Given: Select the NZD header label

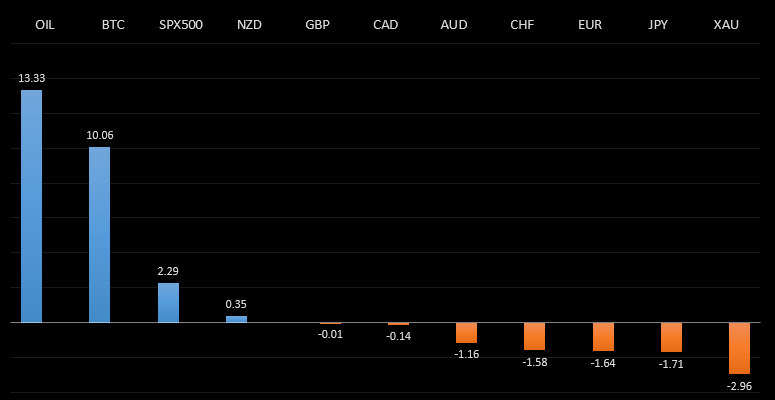Looking at the screenshot, I should click(x=249, y=24).
